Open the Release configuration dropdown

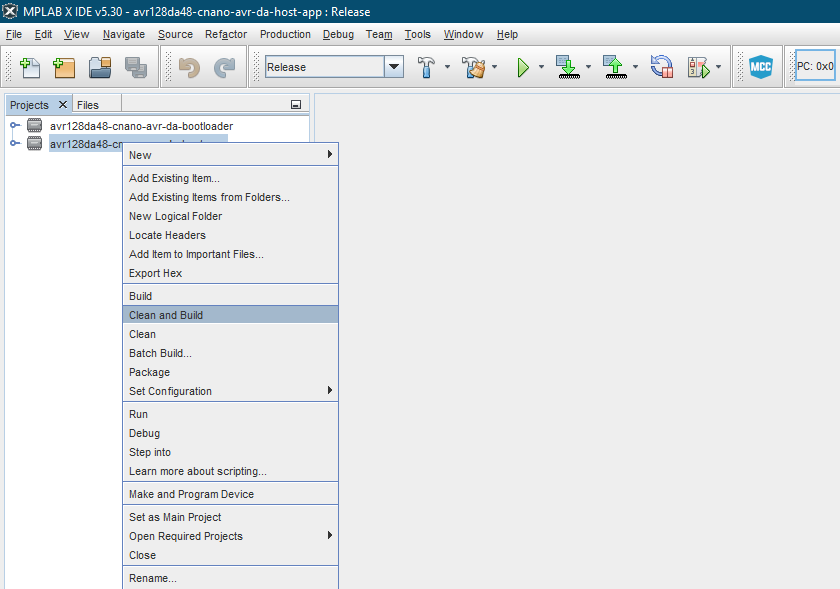point(394,67)
